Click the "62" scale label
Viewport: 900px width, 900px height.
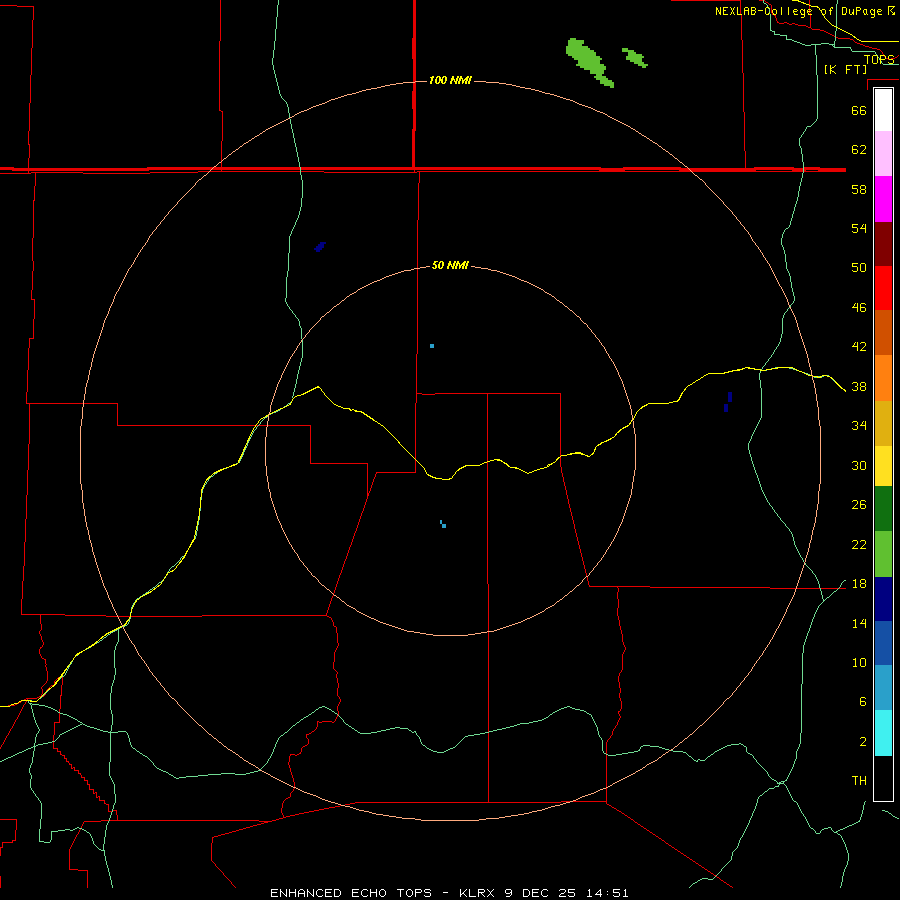pyautogui.click(x=859, y=150)
